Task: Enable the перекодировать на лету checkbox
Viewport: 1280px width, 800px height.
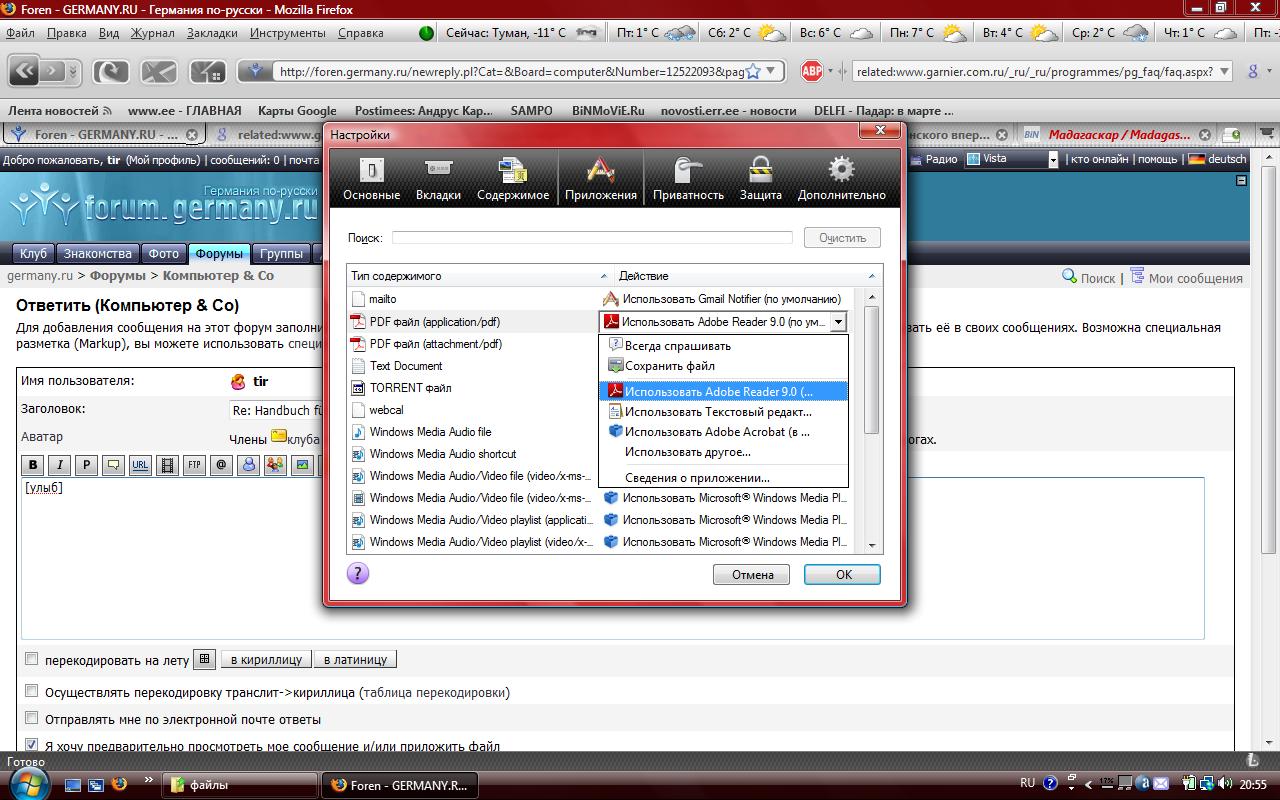Action: click(31, 659)
